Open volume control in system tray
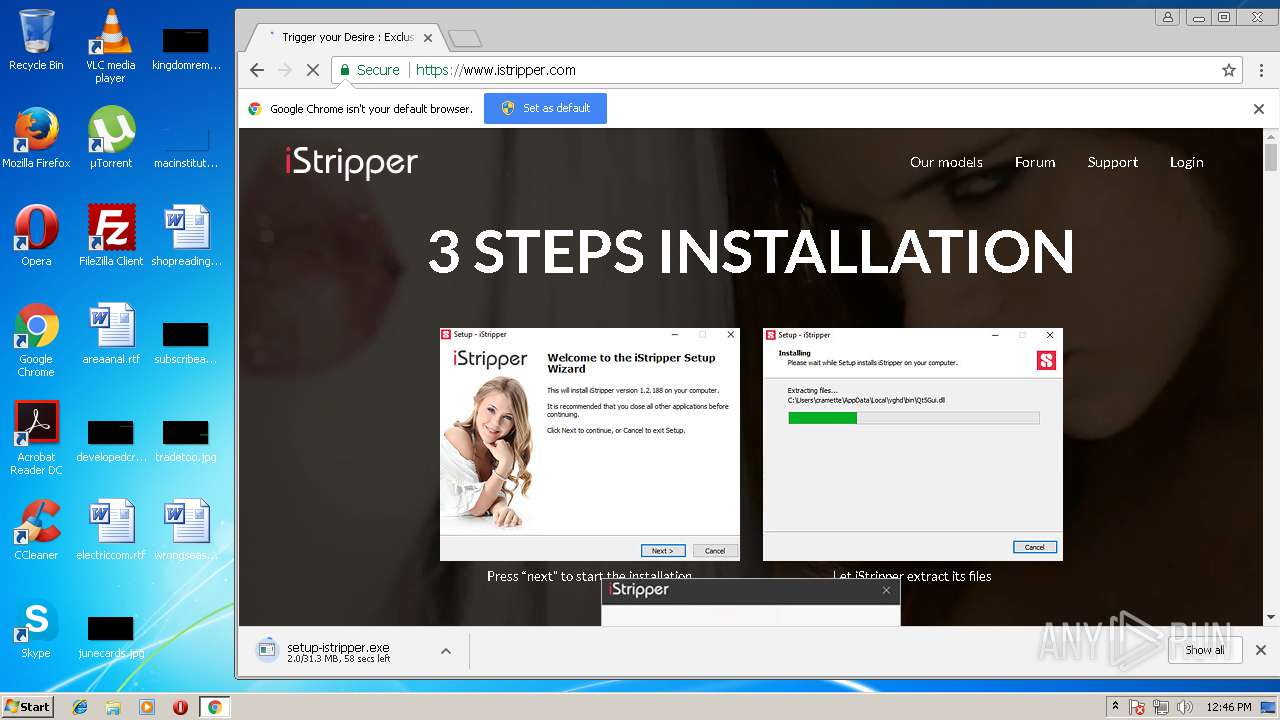1280x720 pixels. [x=1185, y=707]
